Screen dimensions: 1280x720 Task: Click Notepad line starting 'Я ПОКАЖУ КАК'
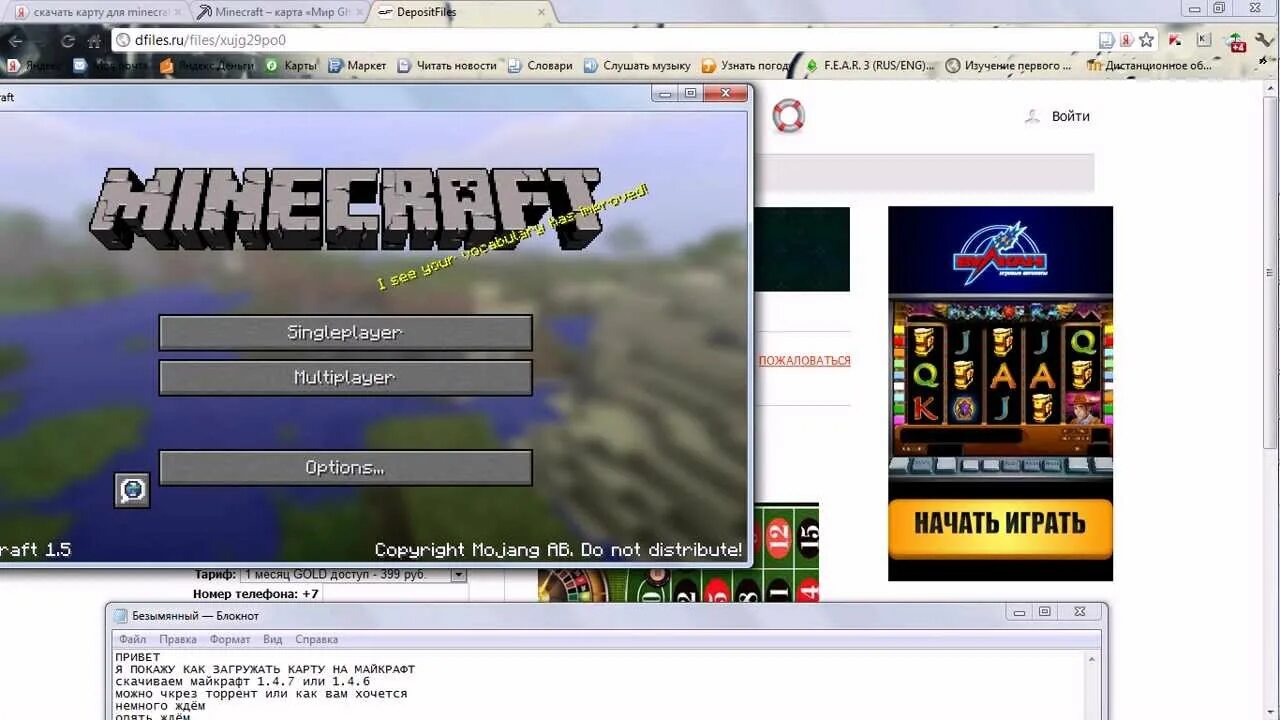pyautogui.click(x=265, y=669)
